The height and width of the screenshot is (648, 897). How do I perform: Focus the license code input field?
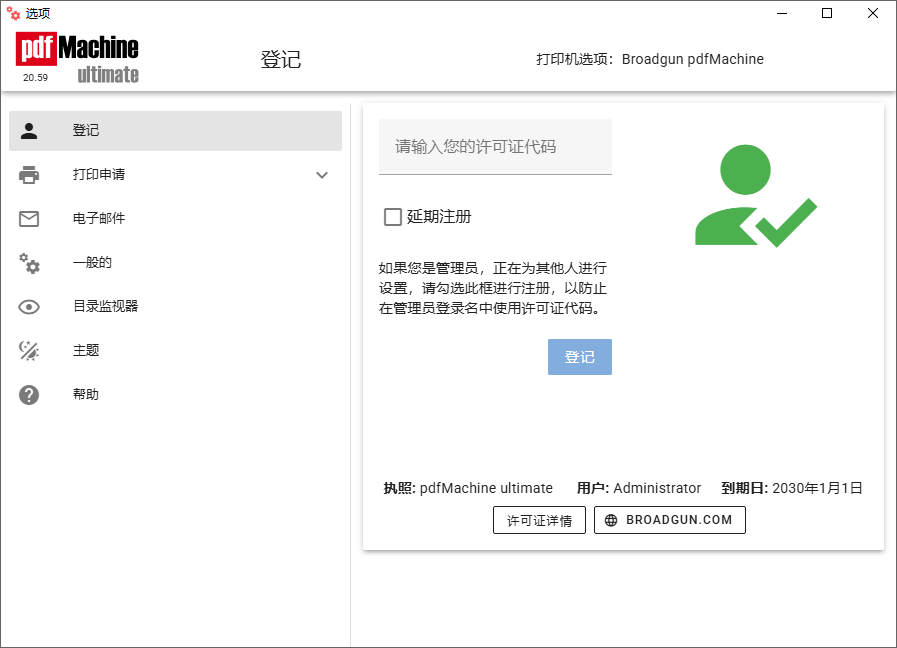click(495, 147)
